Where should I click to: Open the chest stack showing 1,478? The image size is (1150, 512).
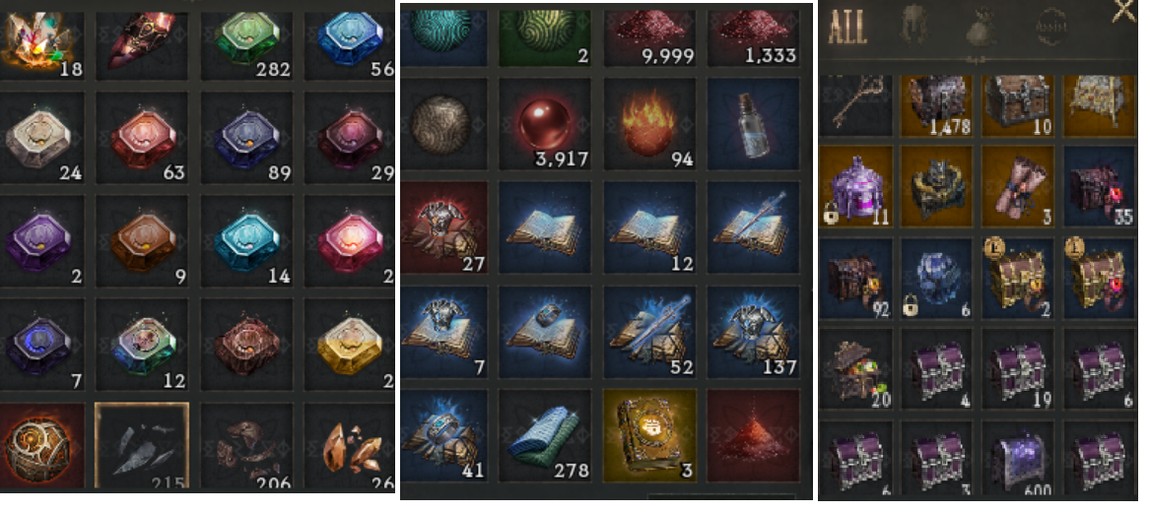click(937, 105)
